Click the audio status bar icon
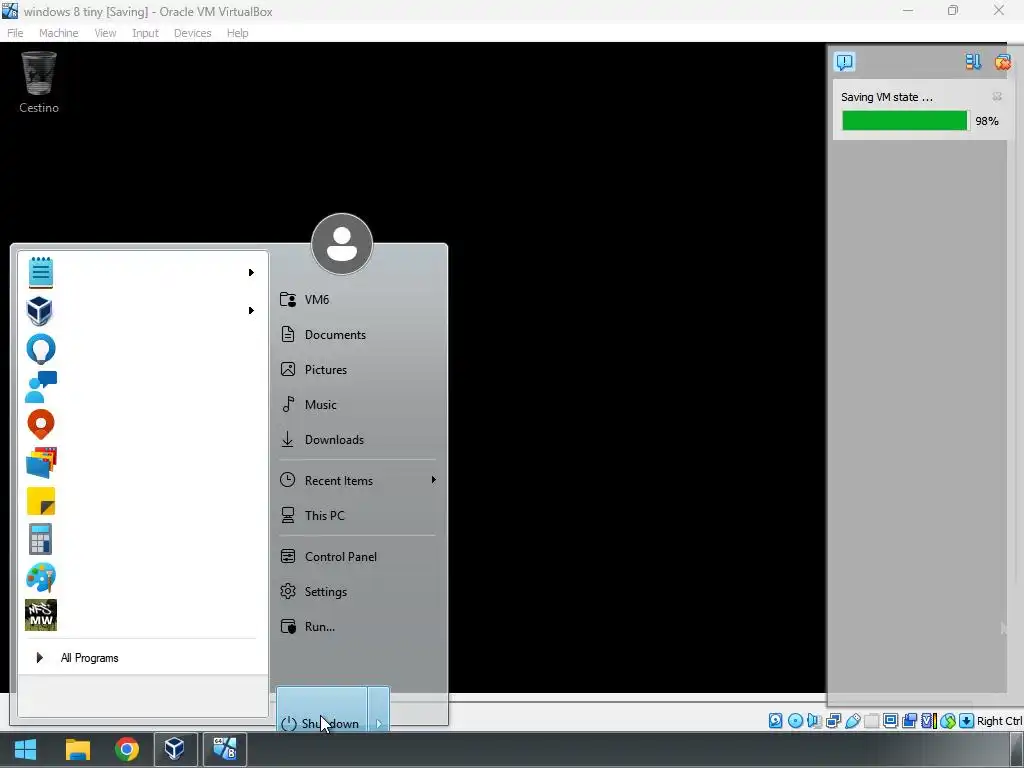 tap(814, 720)
